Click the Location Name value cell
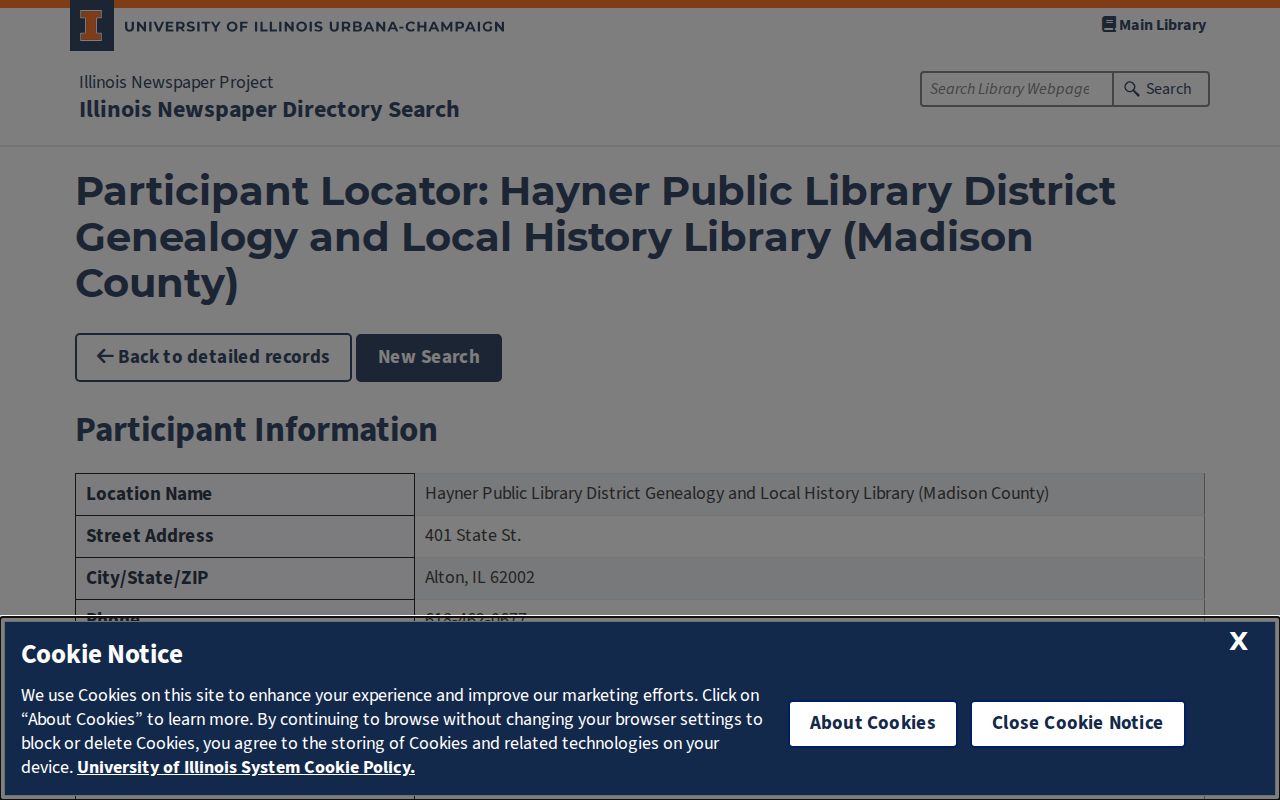 (x=809, y=494)
